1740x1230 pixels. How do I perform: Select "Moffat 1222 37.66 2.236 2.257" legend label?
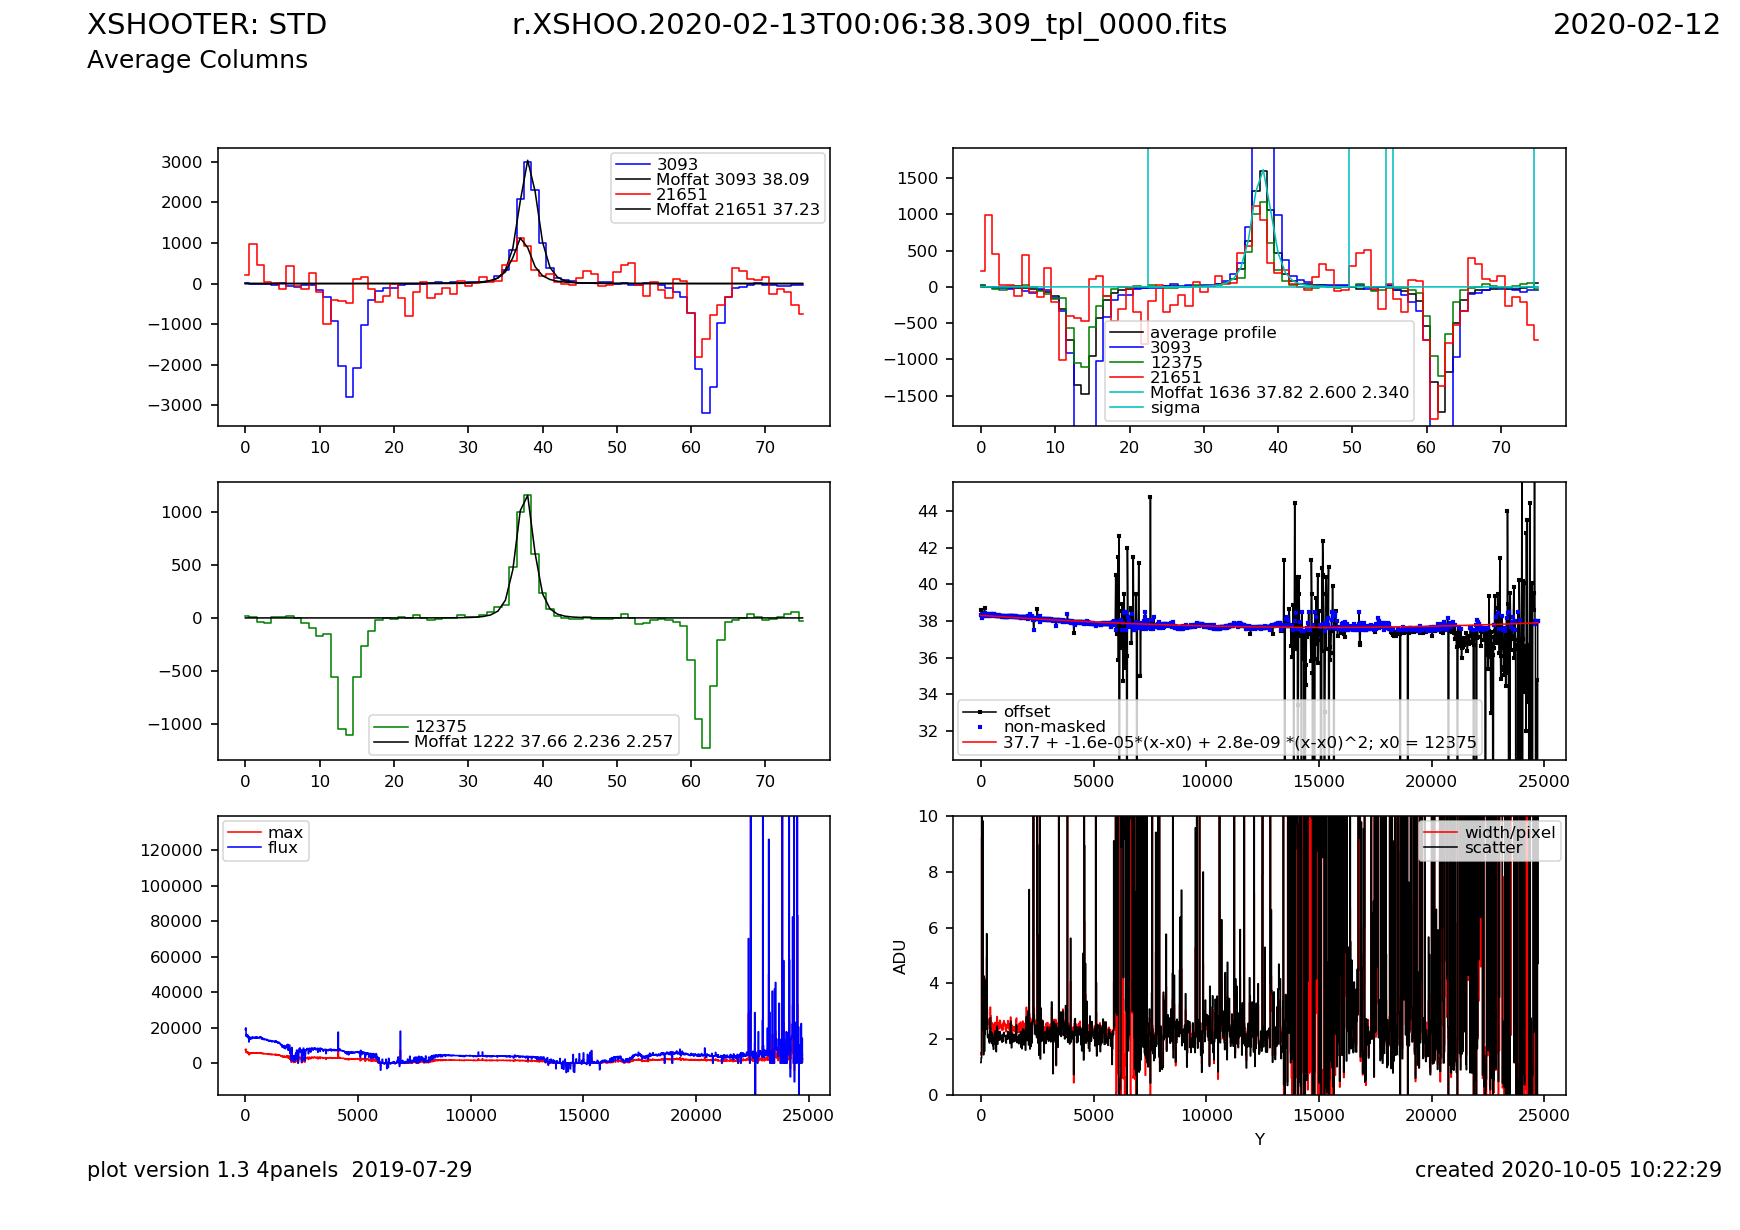click(543, 742)
